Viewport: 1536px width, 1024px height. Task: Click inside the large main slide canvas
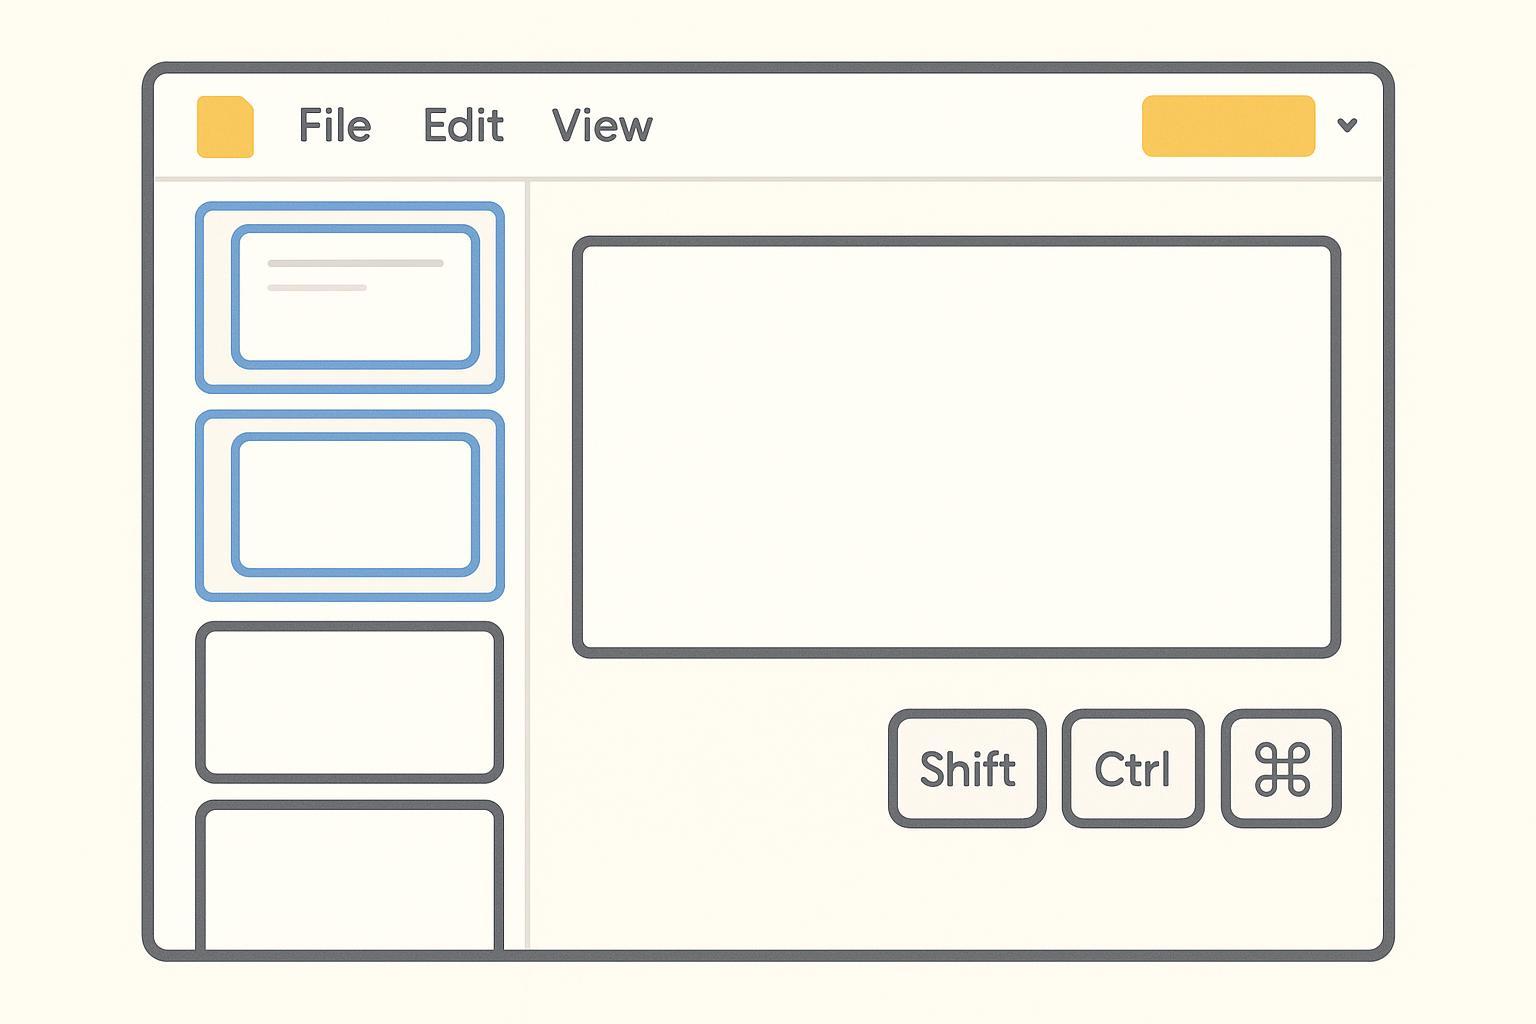pos(956,447)
